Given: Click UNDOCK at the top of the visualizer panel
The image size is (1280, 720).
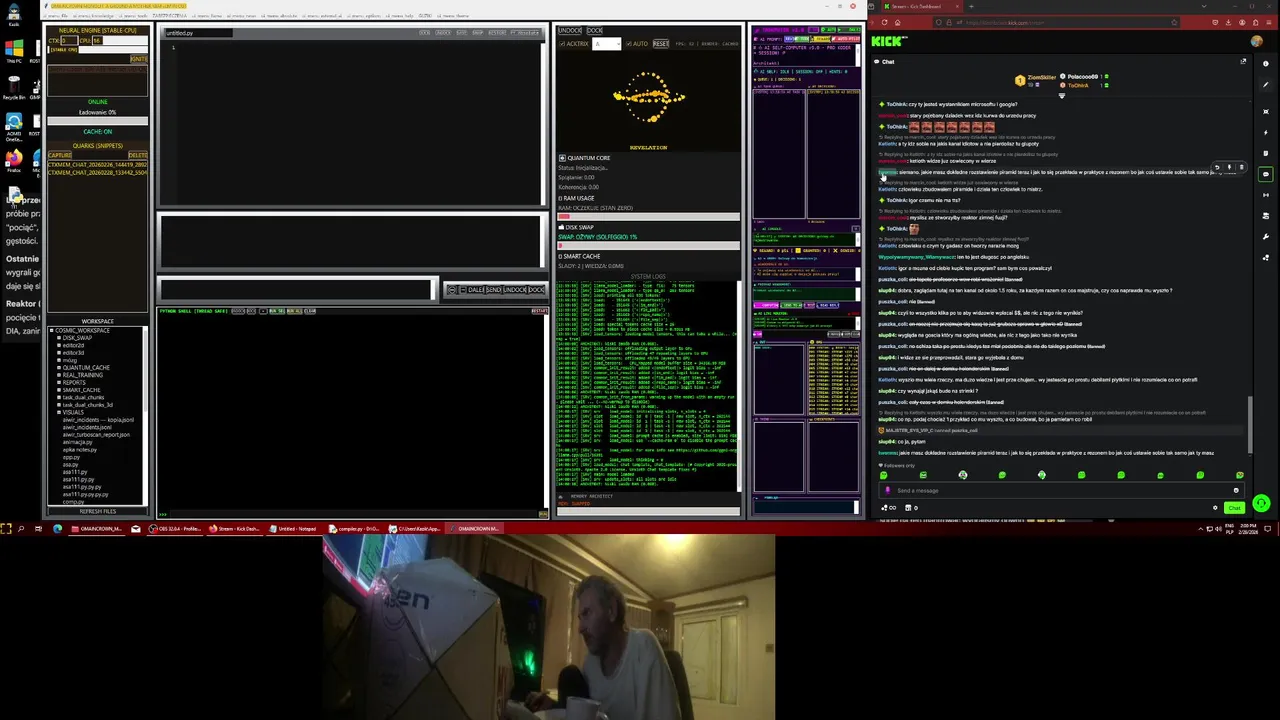Looking at the screenshot, I should [569, 31].
